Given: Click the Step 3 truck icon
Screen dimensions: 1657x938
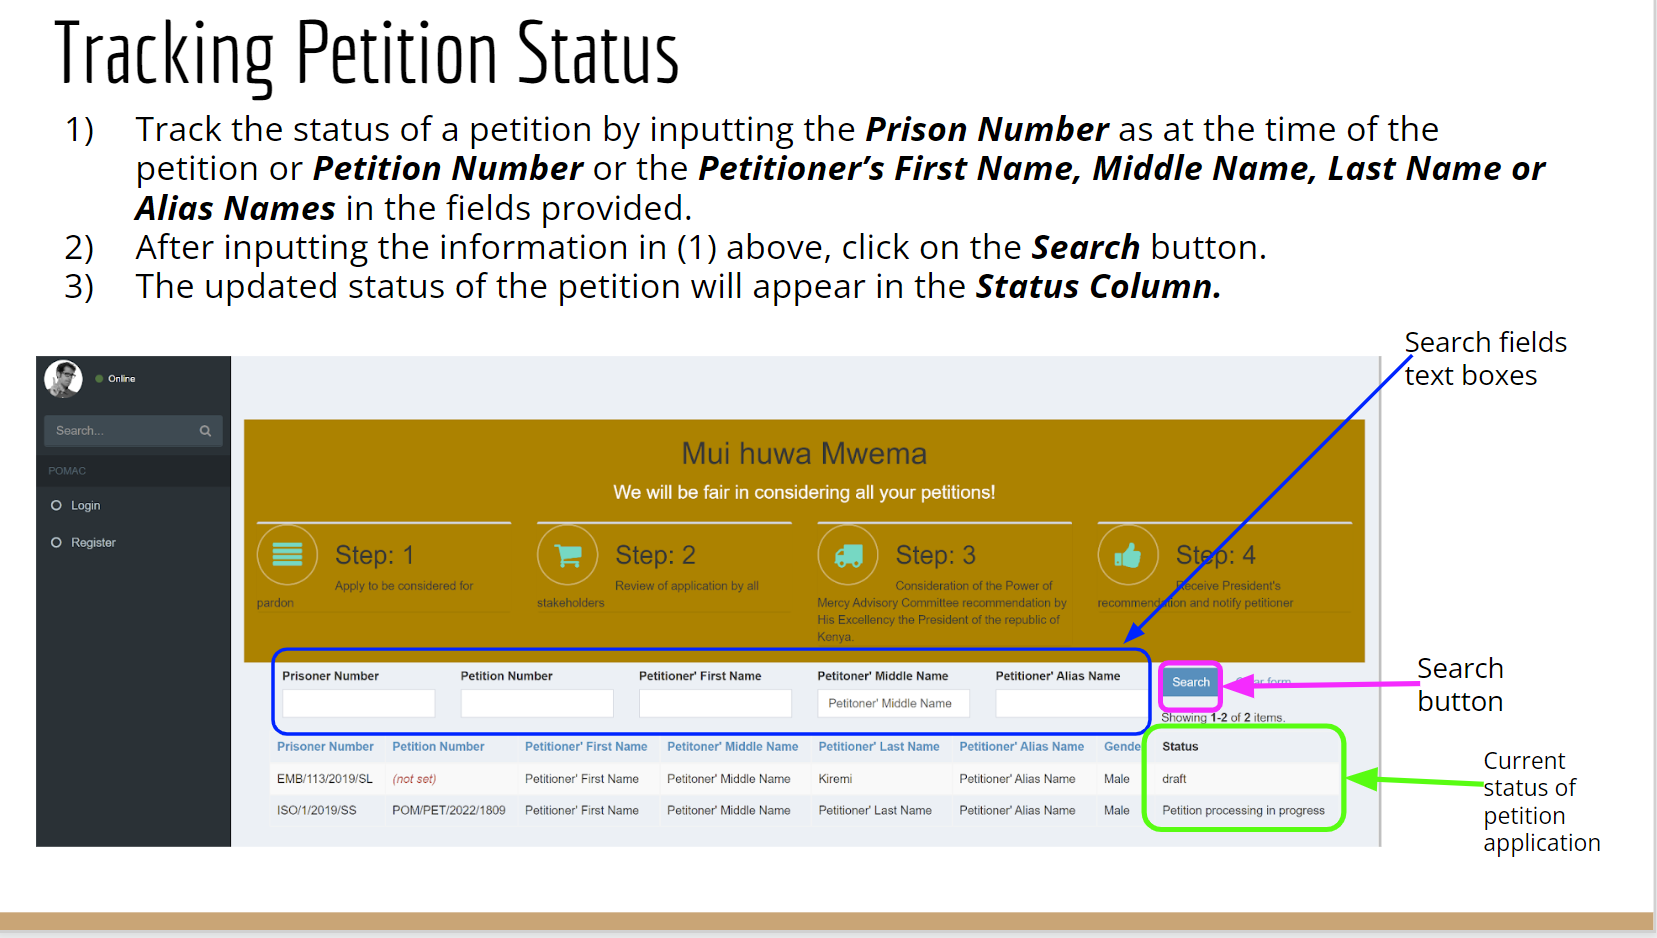Looking at the screenshot, I should click(x=848, y=554).
